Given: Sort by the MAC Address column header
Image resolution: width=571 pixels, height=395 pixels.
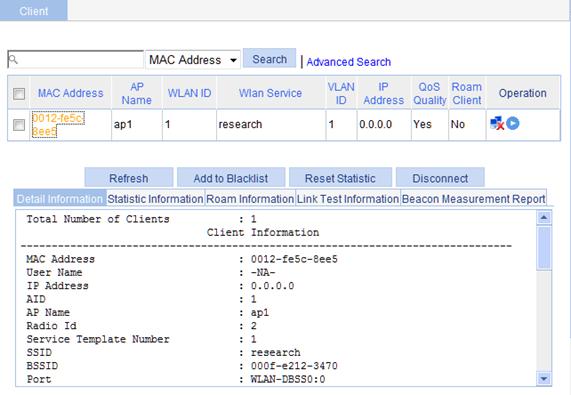Looking at the screenshot, I should (71, 93).
